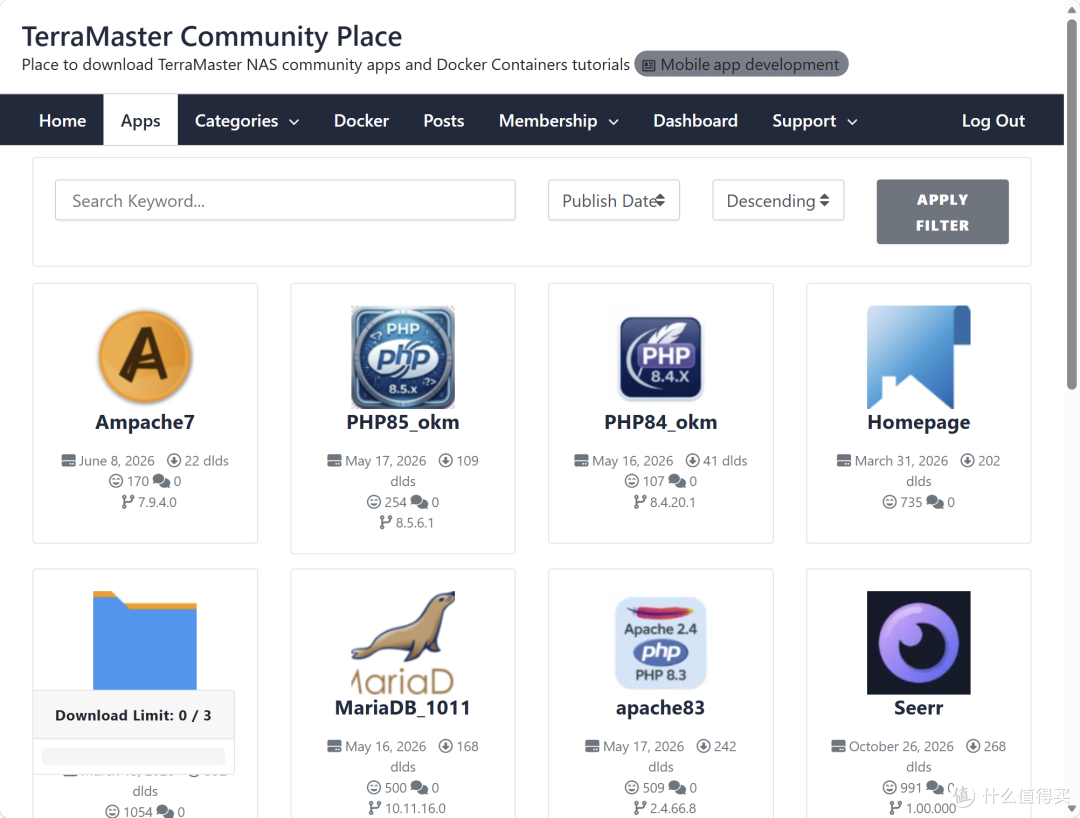The height and width of the screenshot is (818, 1080).
Task: Open the MariaDB_1011 title link
Action: point(403,707)
